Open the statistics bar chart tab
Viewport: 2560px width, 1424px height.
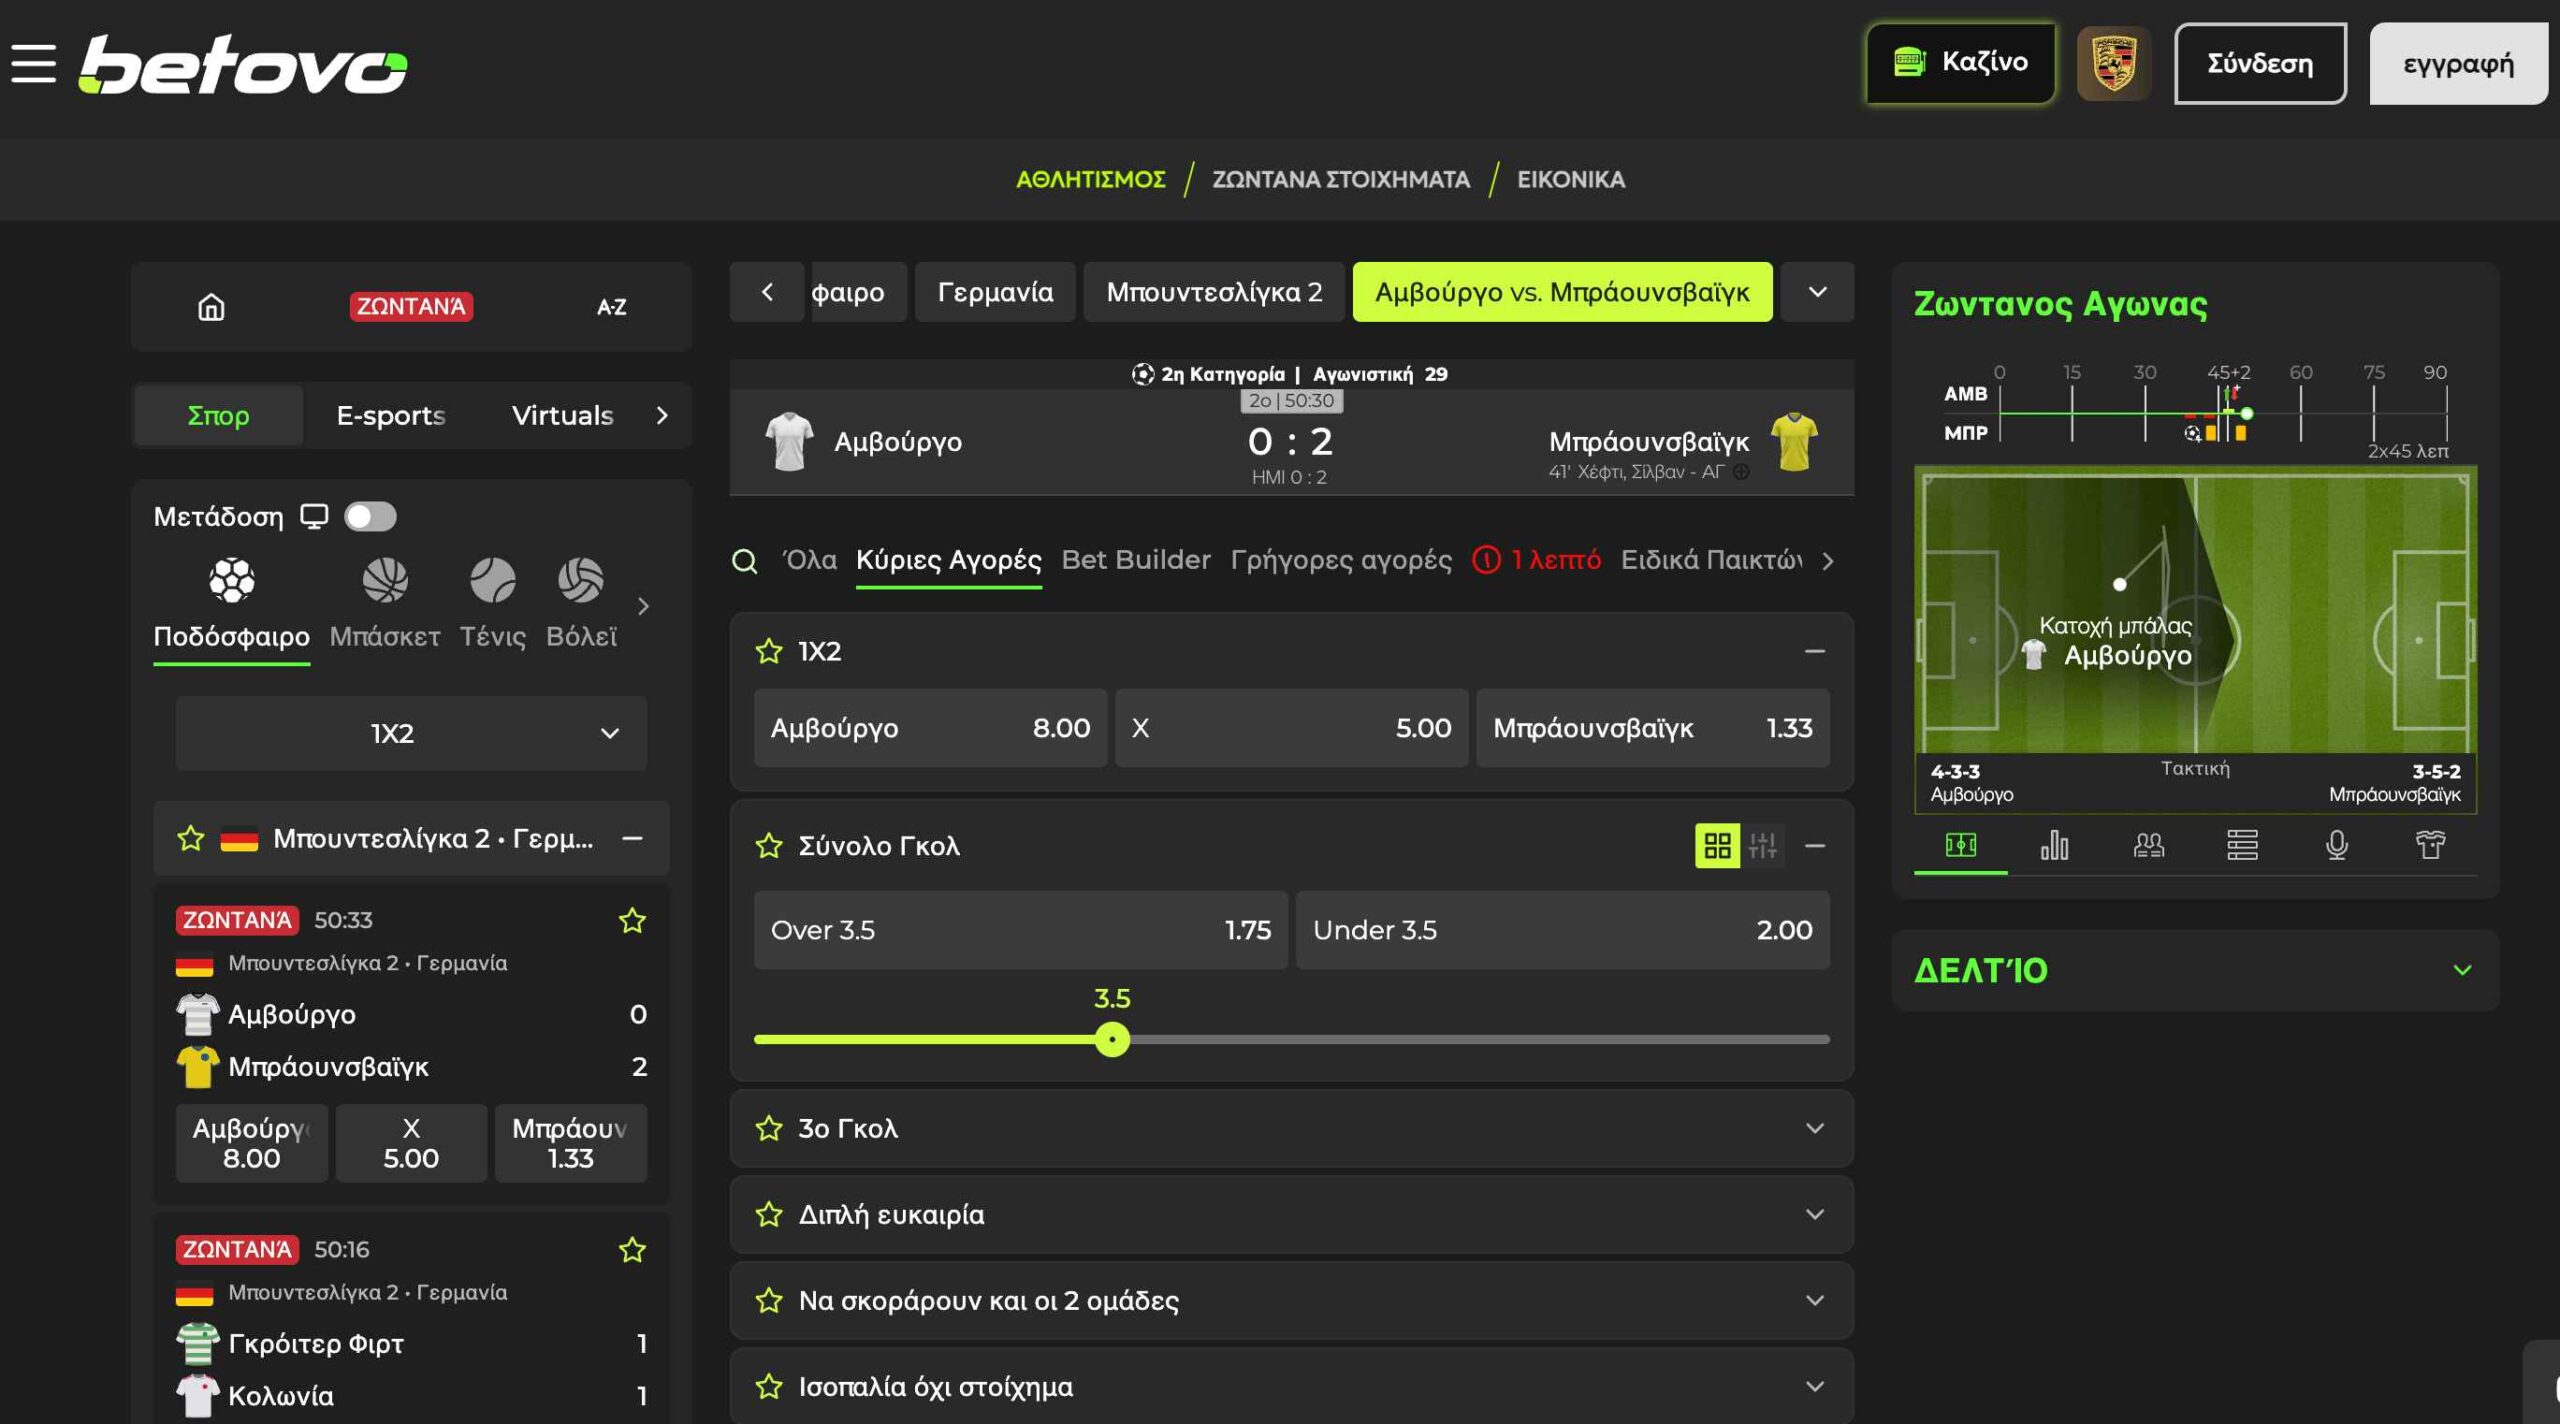click(2054, 845)
